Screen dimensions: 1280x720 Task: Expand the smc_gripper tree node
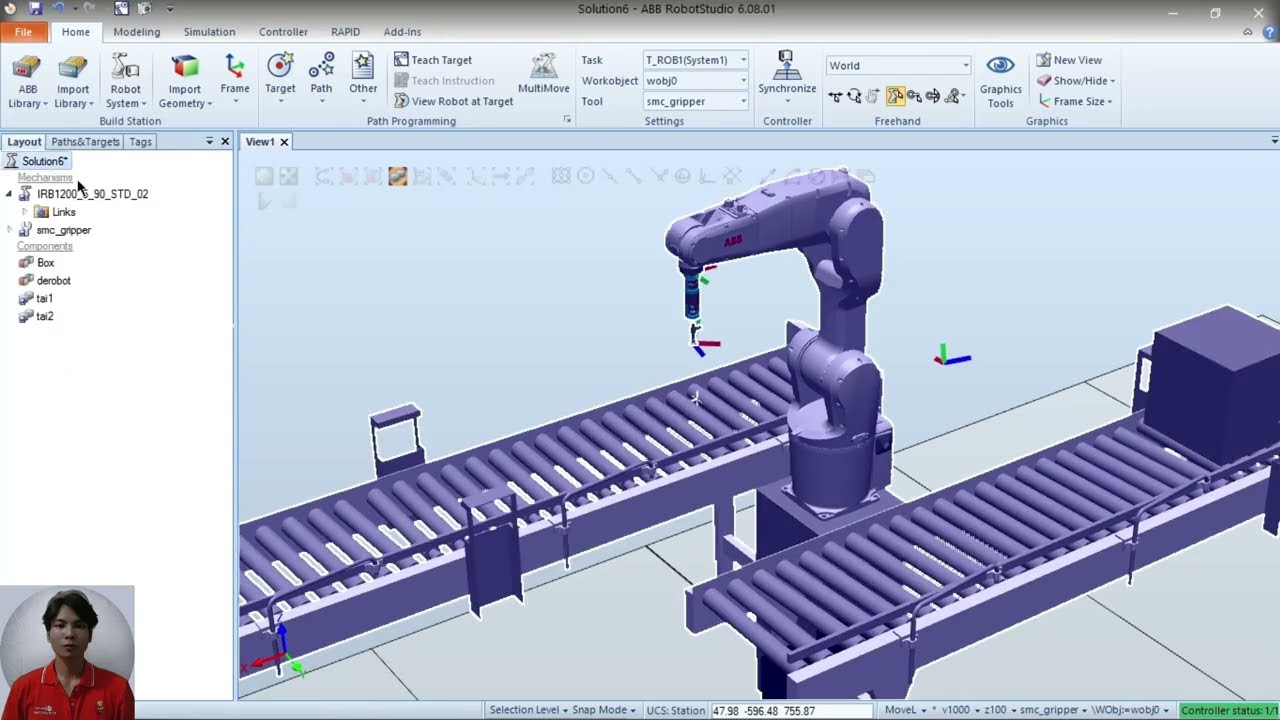tap(10, 230)
